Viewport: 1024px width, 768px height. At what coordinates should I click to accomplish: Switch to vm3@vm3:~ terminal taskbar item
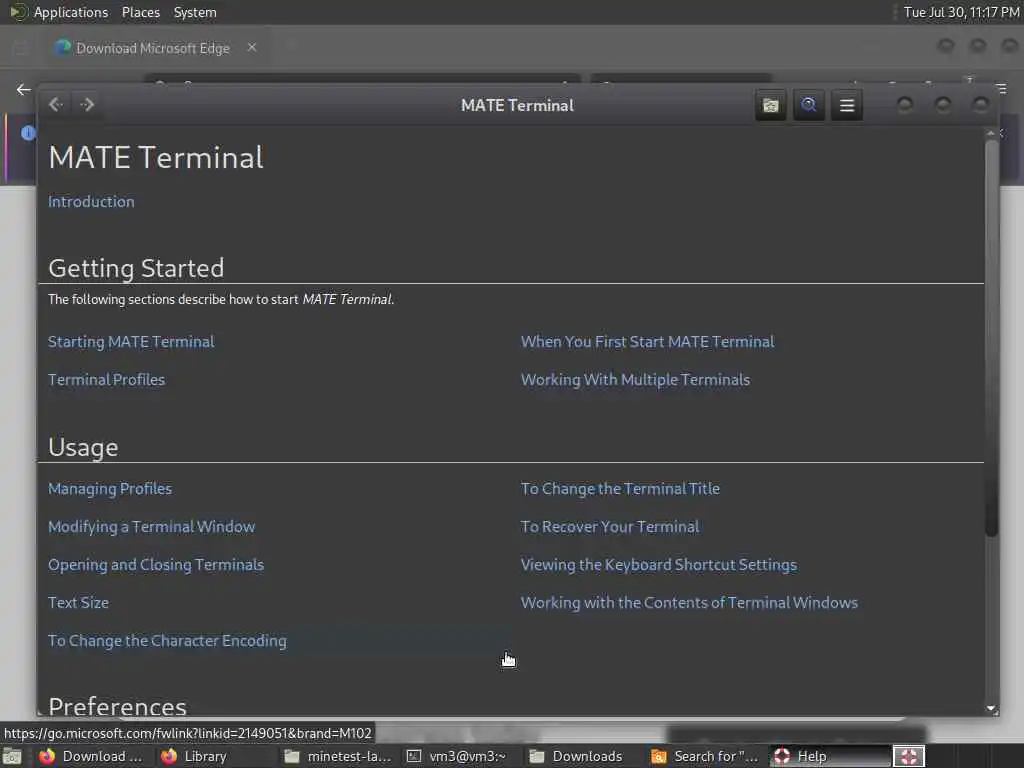[456, 756]
